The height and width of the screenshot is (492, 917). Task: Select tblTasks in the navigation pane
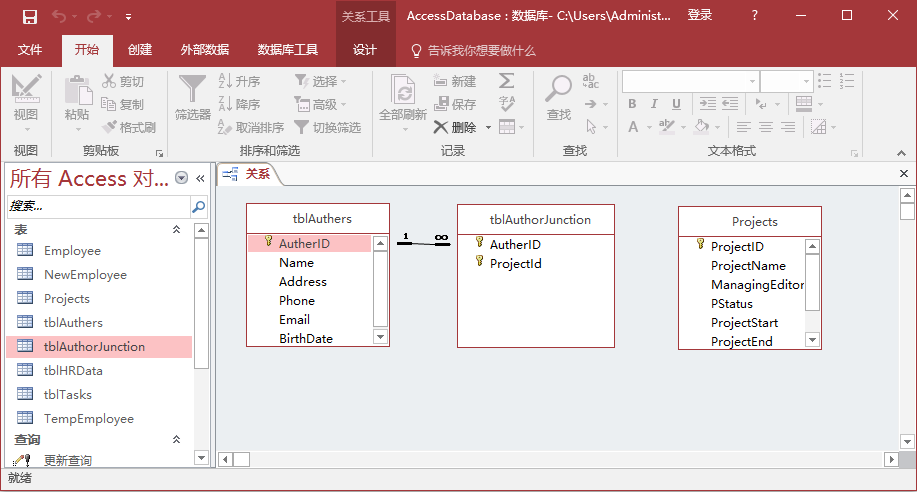(68, 395)
